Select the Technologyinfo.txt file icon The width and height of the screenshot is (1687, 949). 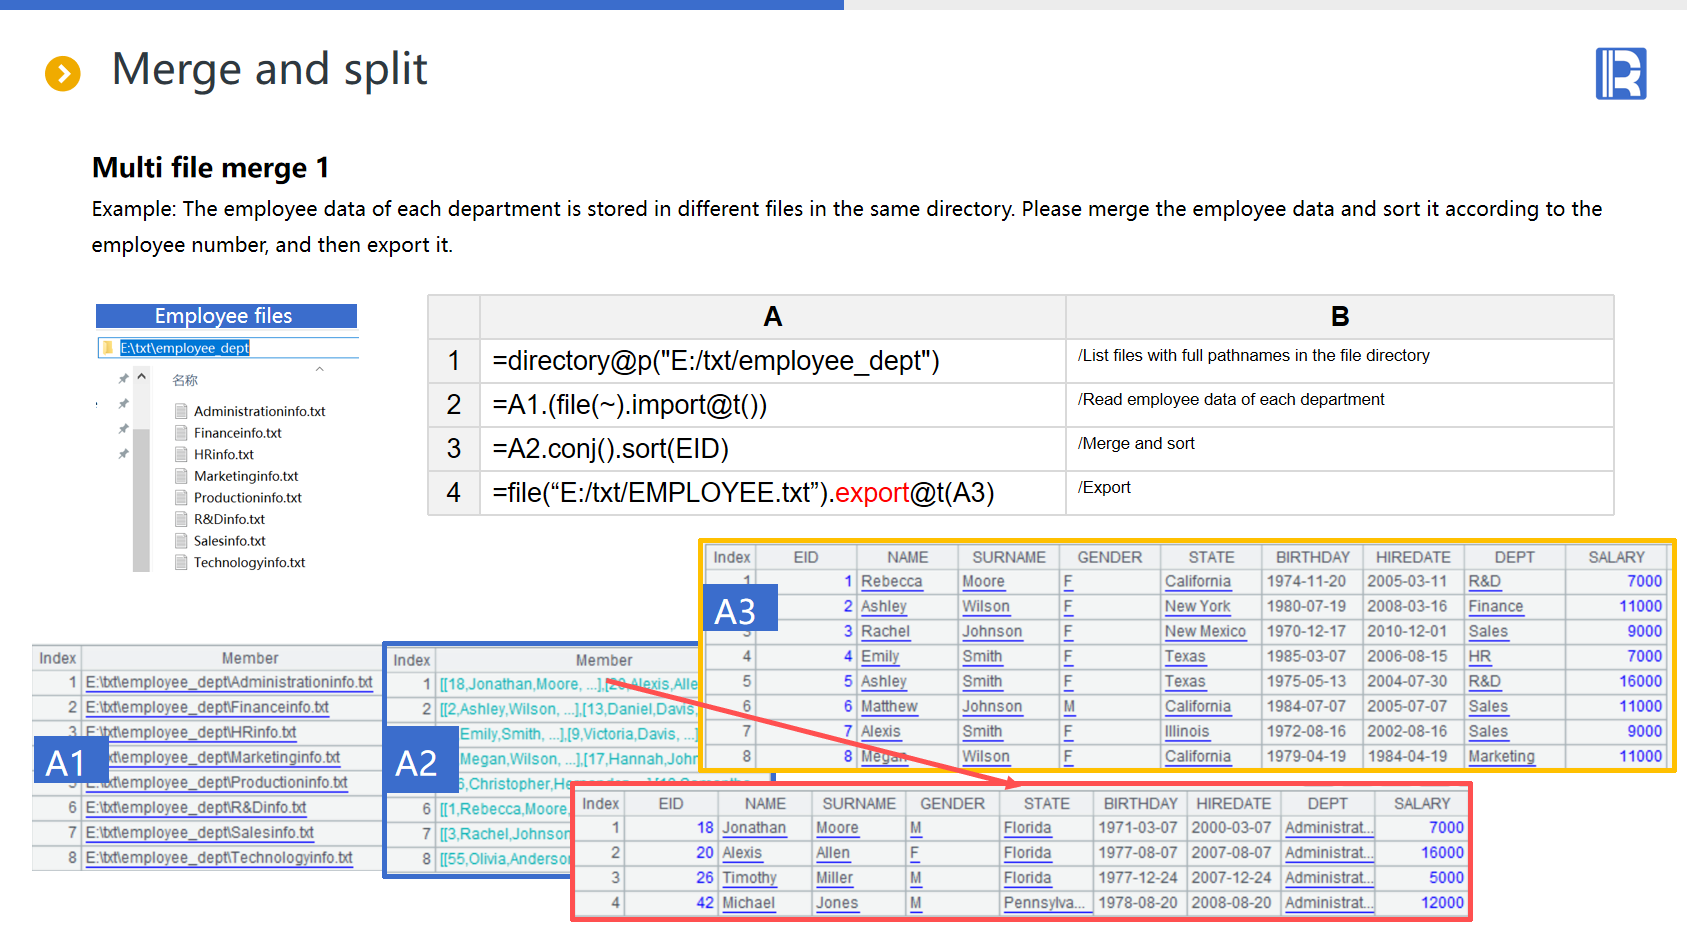[x=181, y=563]
